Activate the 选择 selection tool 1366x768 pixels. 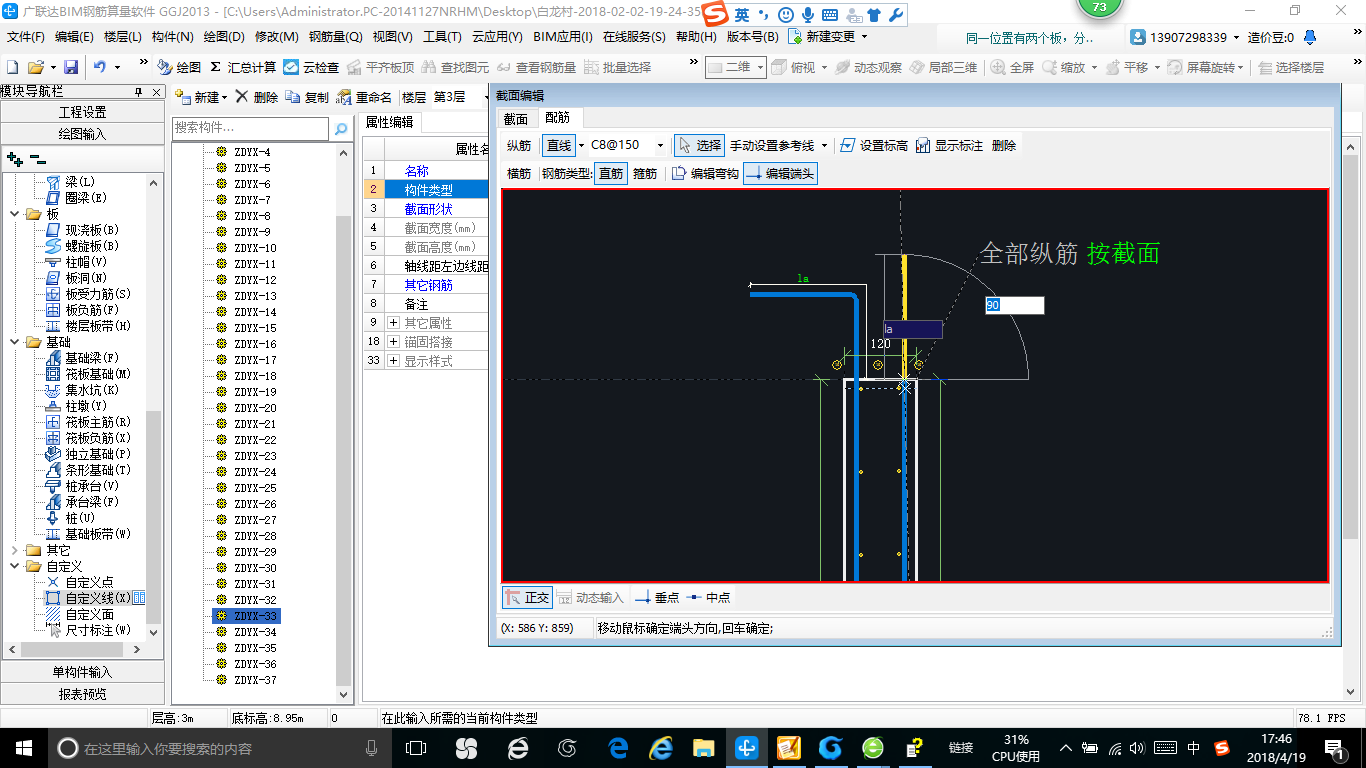pyautogui.click(x=699, y=145)
